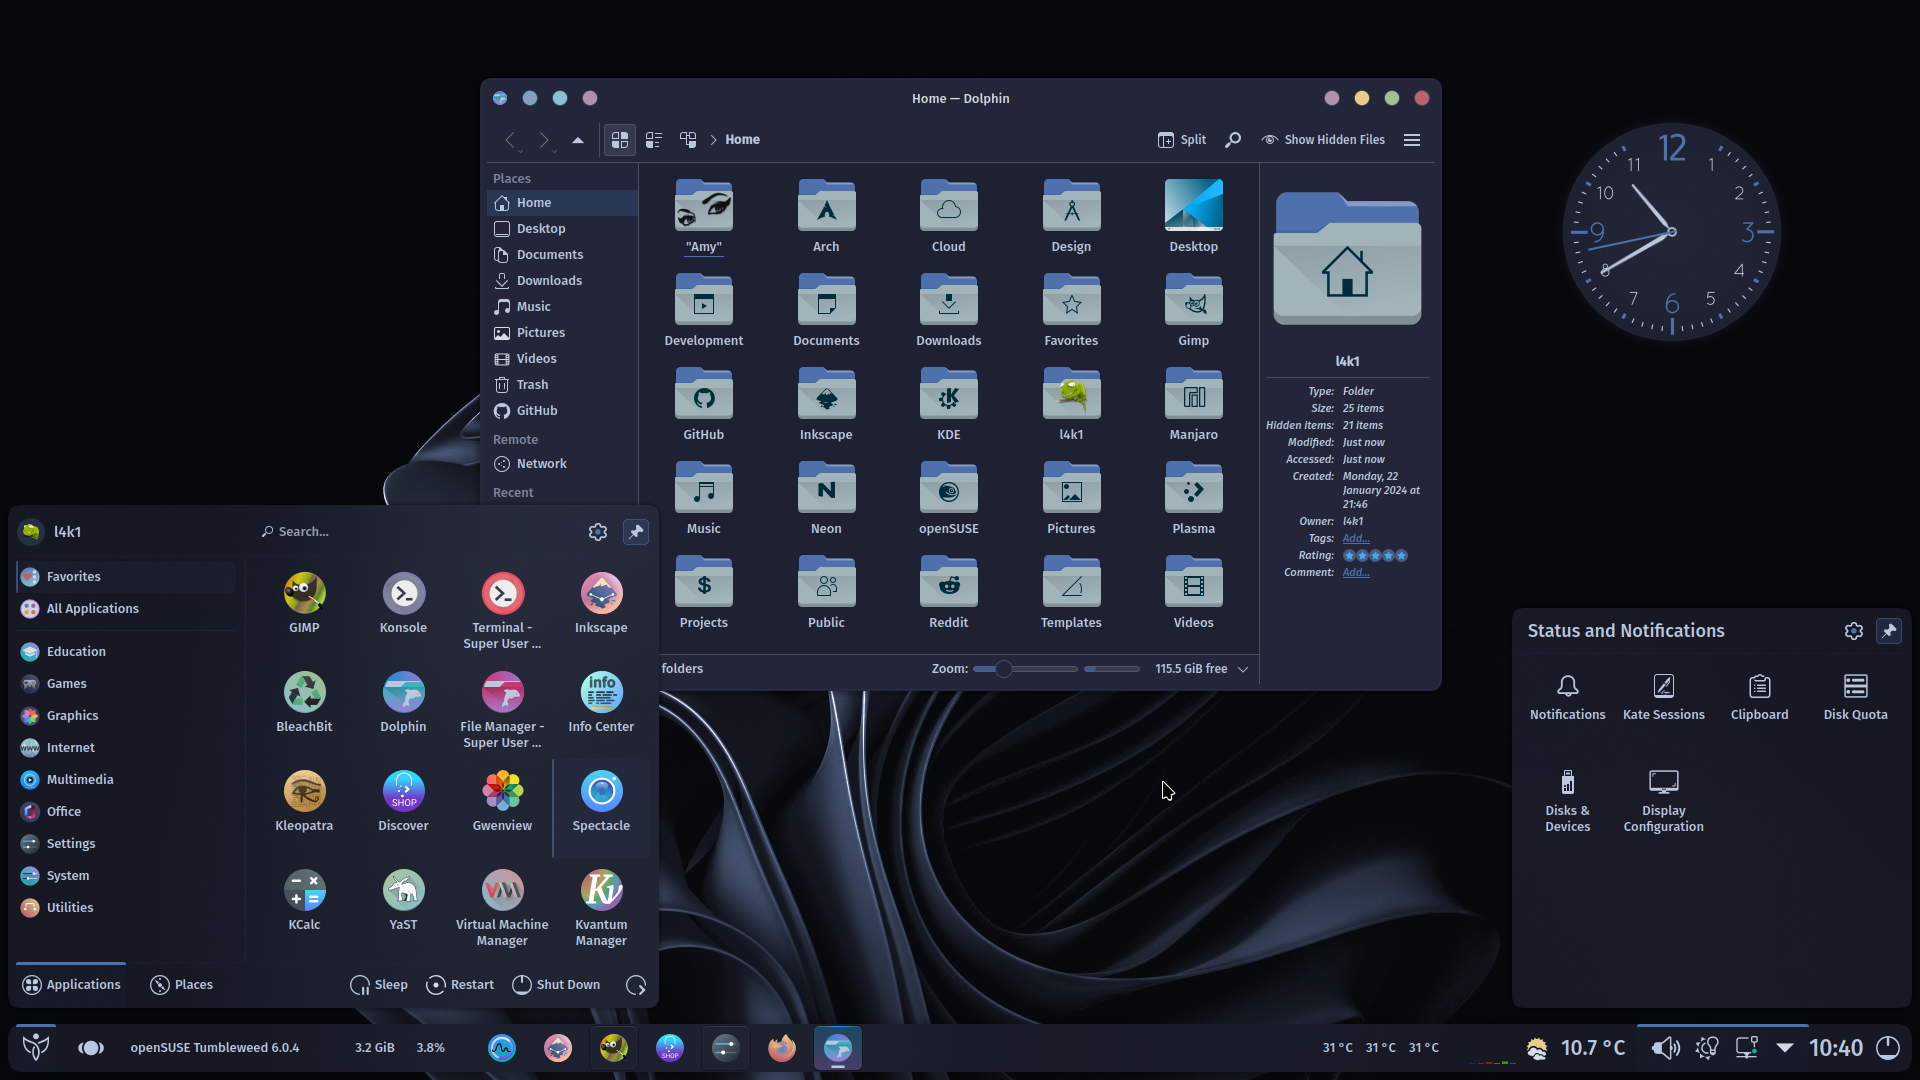Click the Sleep button
This screenshot has height=1080, width=1920.
[x=379, y=985]
